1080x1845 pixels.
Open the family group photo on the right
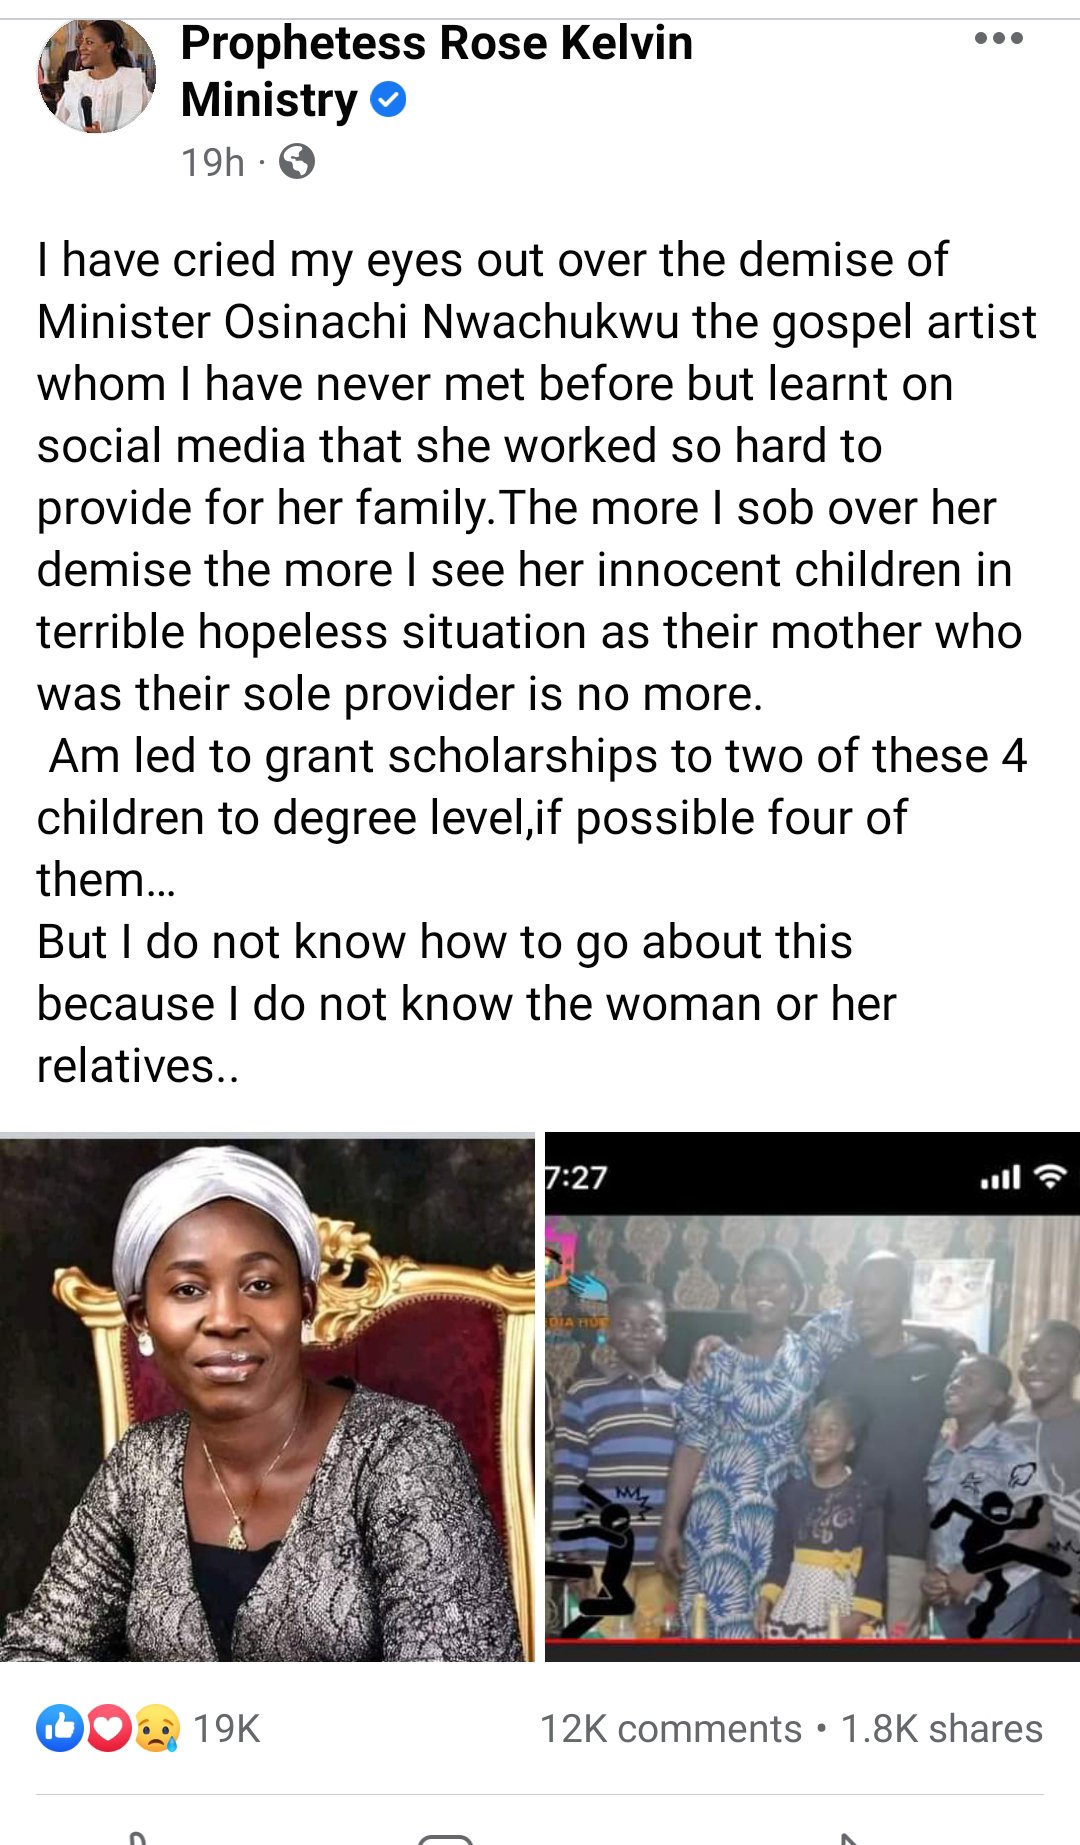pyautogui.click(x=812, y=1397)
